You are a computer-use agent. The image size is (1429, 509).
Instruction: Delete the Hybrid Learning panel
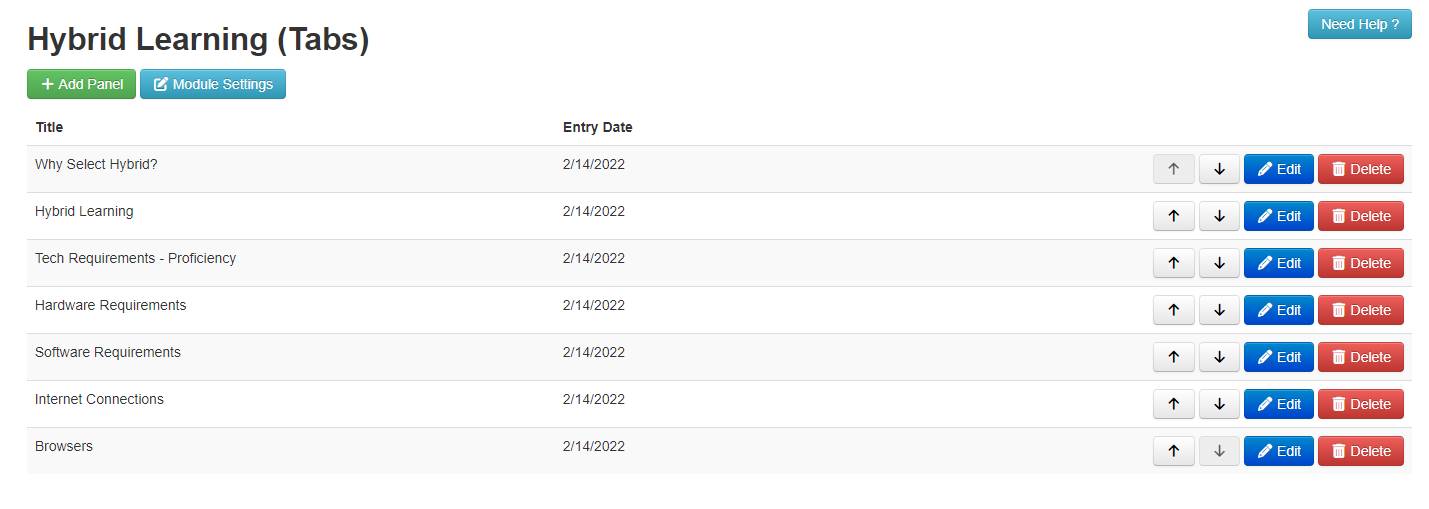[1360, 216]
